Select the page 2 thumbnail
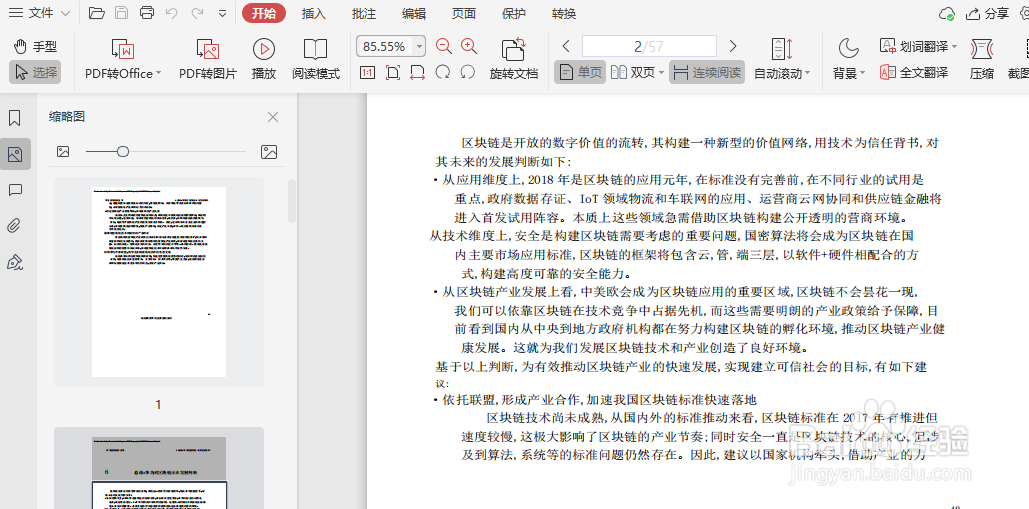 click(x=159, y=468)
